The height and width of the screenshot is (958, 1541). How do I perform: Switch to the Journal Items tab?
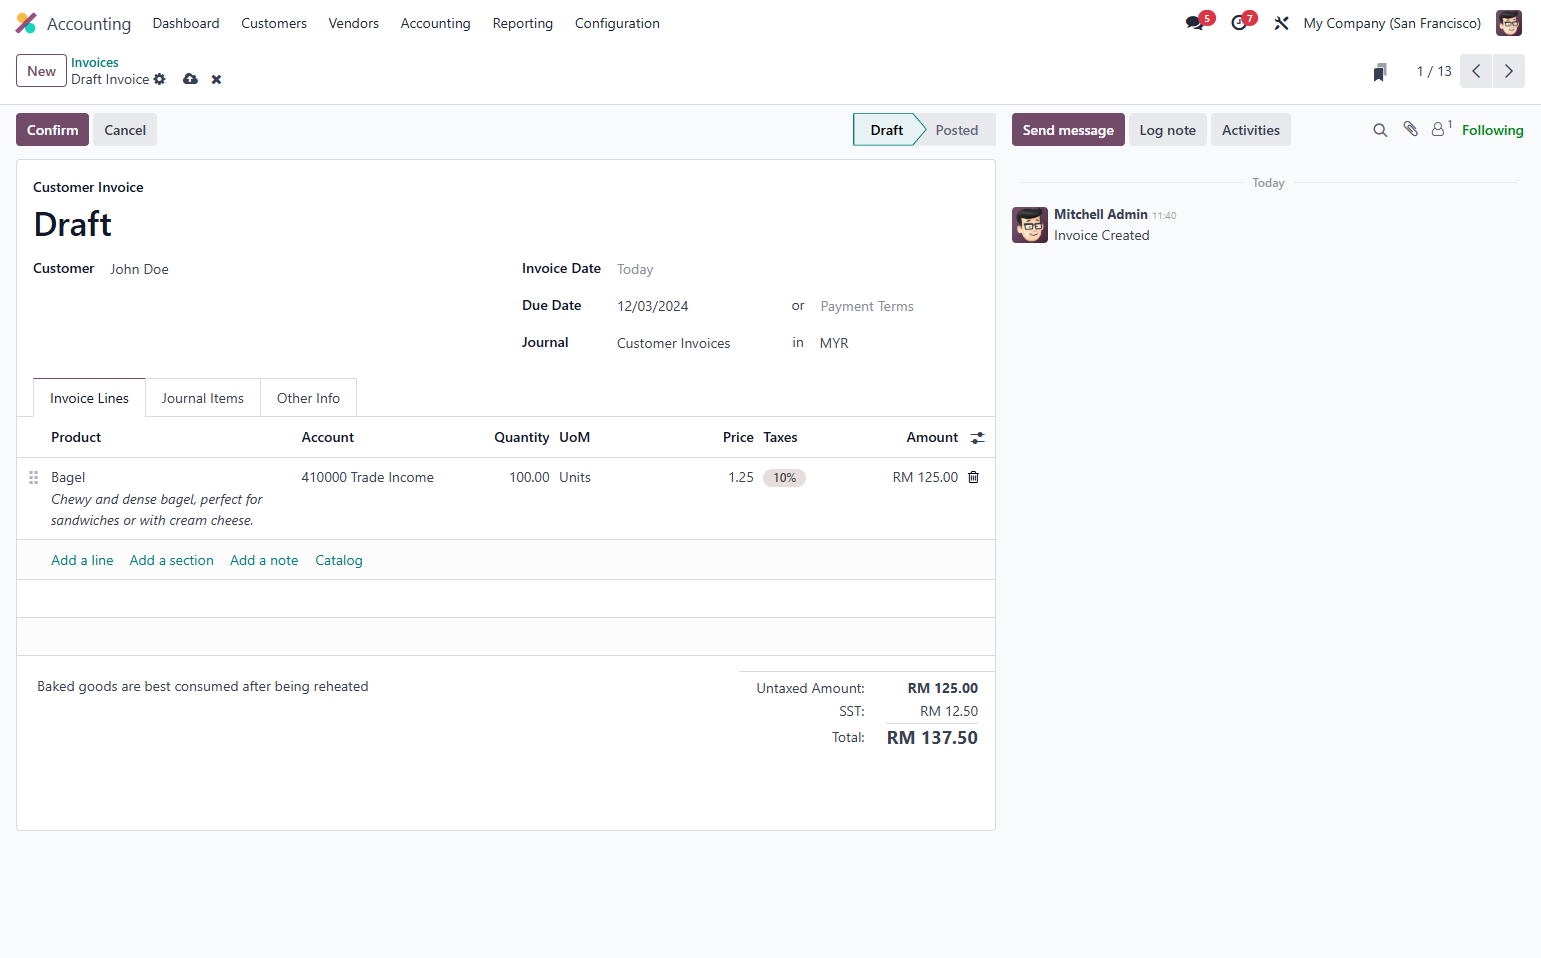[203, 398]
